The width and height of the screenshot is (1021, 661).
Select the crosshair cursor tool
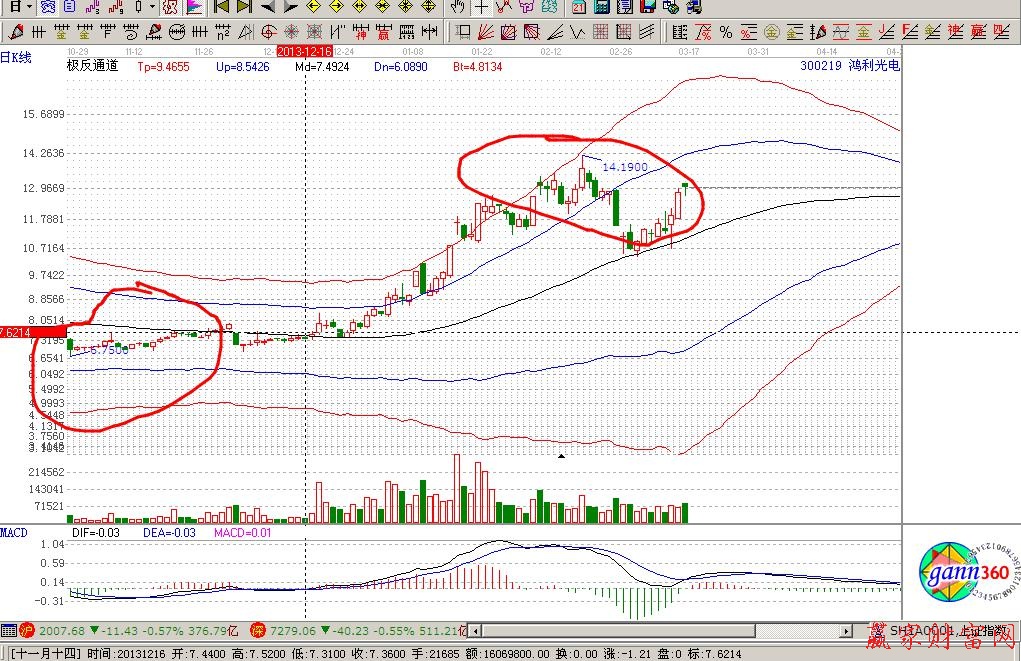click(481, 8)
